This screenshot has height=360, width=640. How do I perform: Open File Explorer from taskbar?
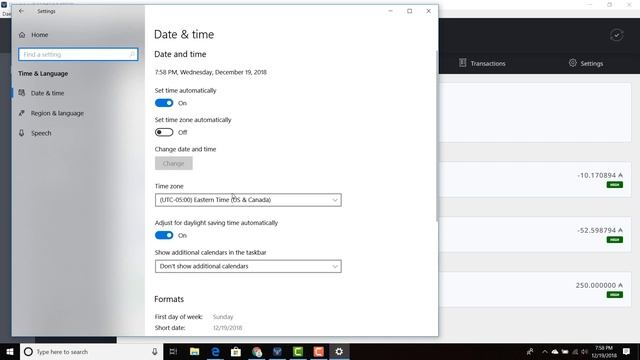(194, 351)
